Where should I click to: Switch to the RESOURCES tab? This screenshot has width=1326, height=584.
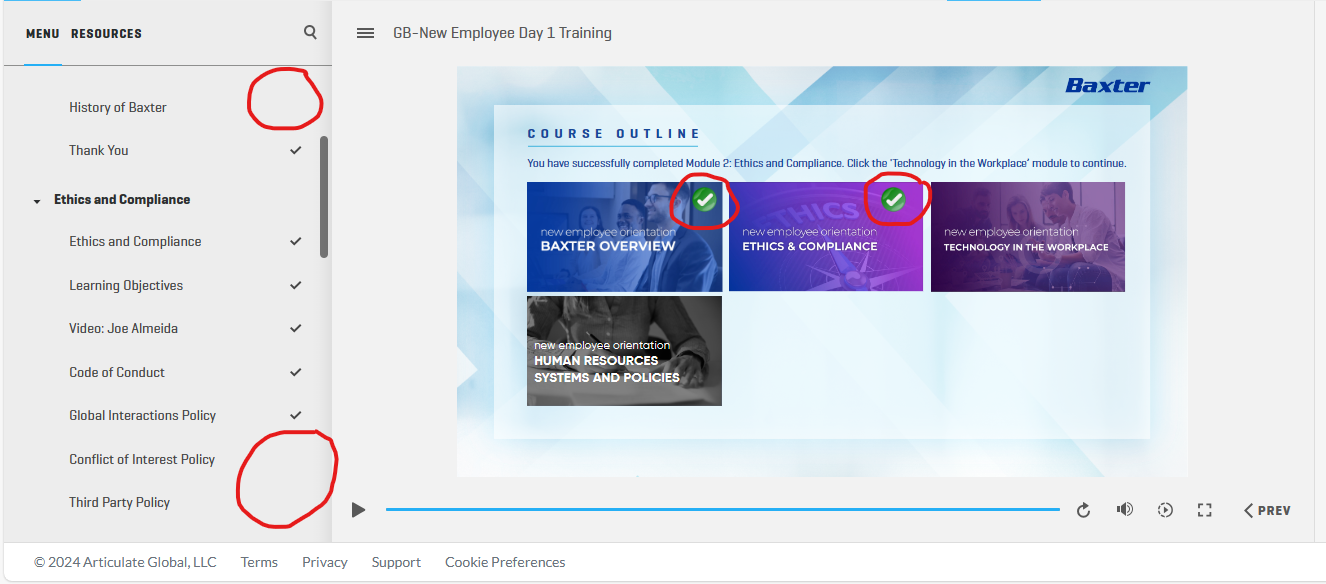(x=106, y=34)
